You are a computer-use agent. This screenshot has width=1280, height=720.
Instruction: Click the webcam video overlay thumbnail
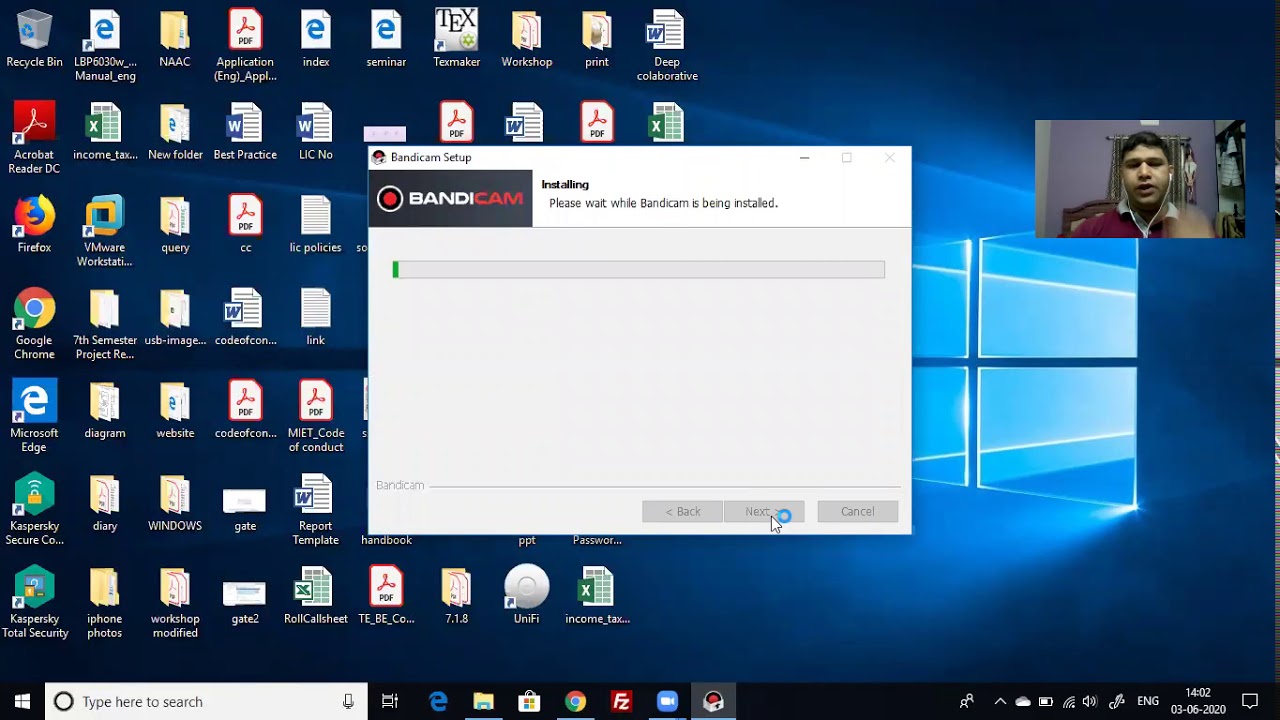click(x=1140, y=179)
